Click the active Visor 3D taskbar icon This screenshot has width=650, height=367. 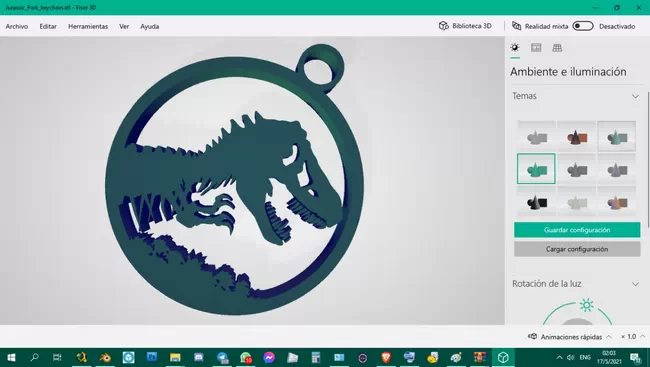[503, 357]
